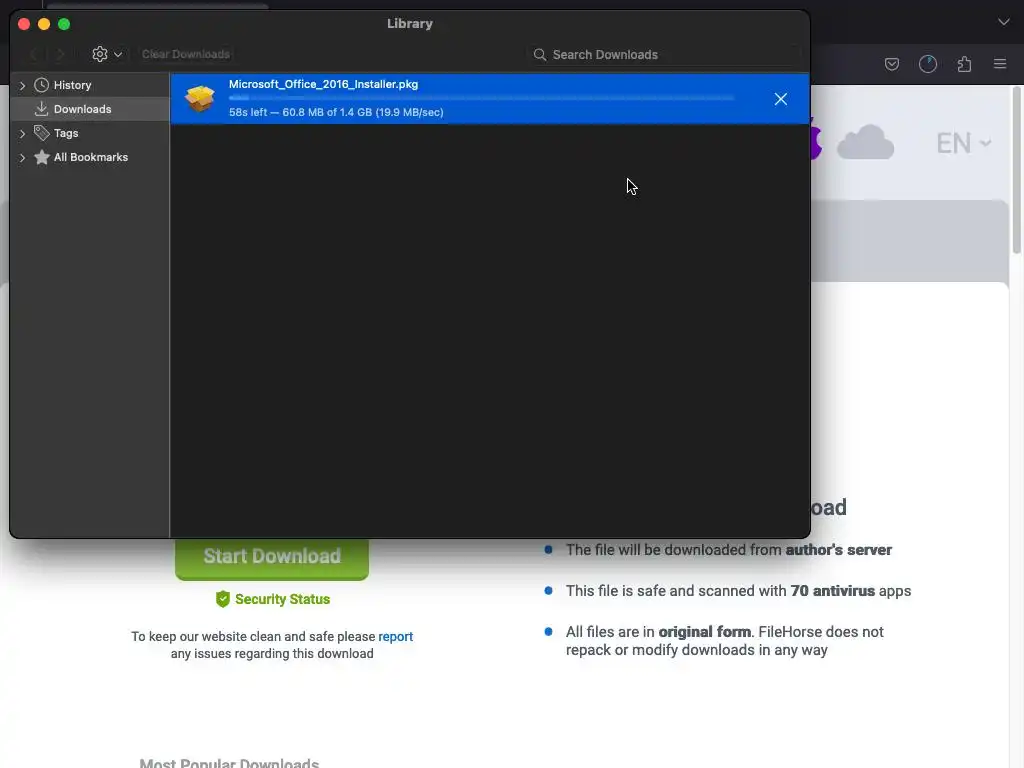This screenshot has height=768, width=1024.
Task: Click the package icon of the download
Action: 200,99
